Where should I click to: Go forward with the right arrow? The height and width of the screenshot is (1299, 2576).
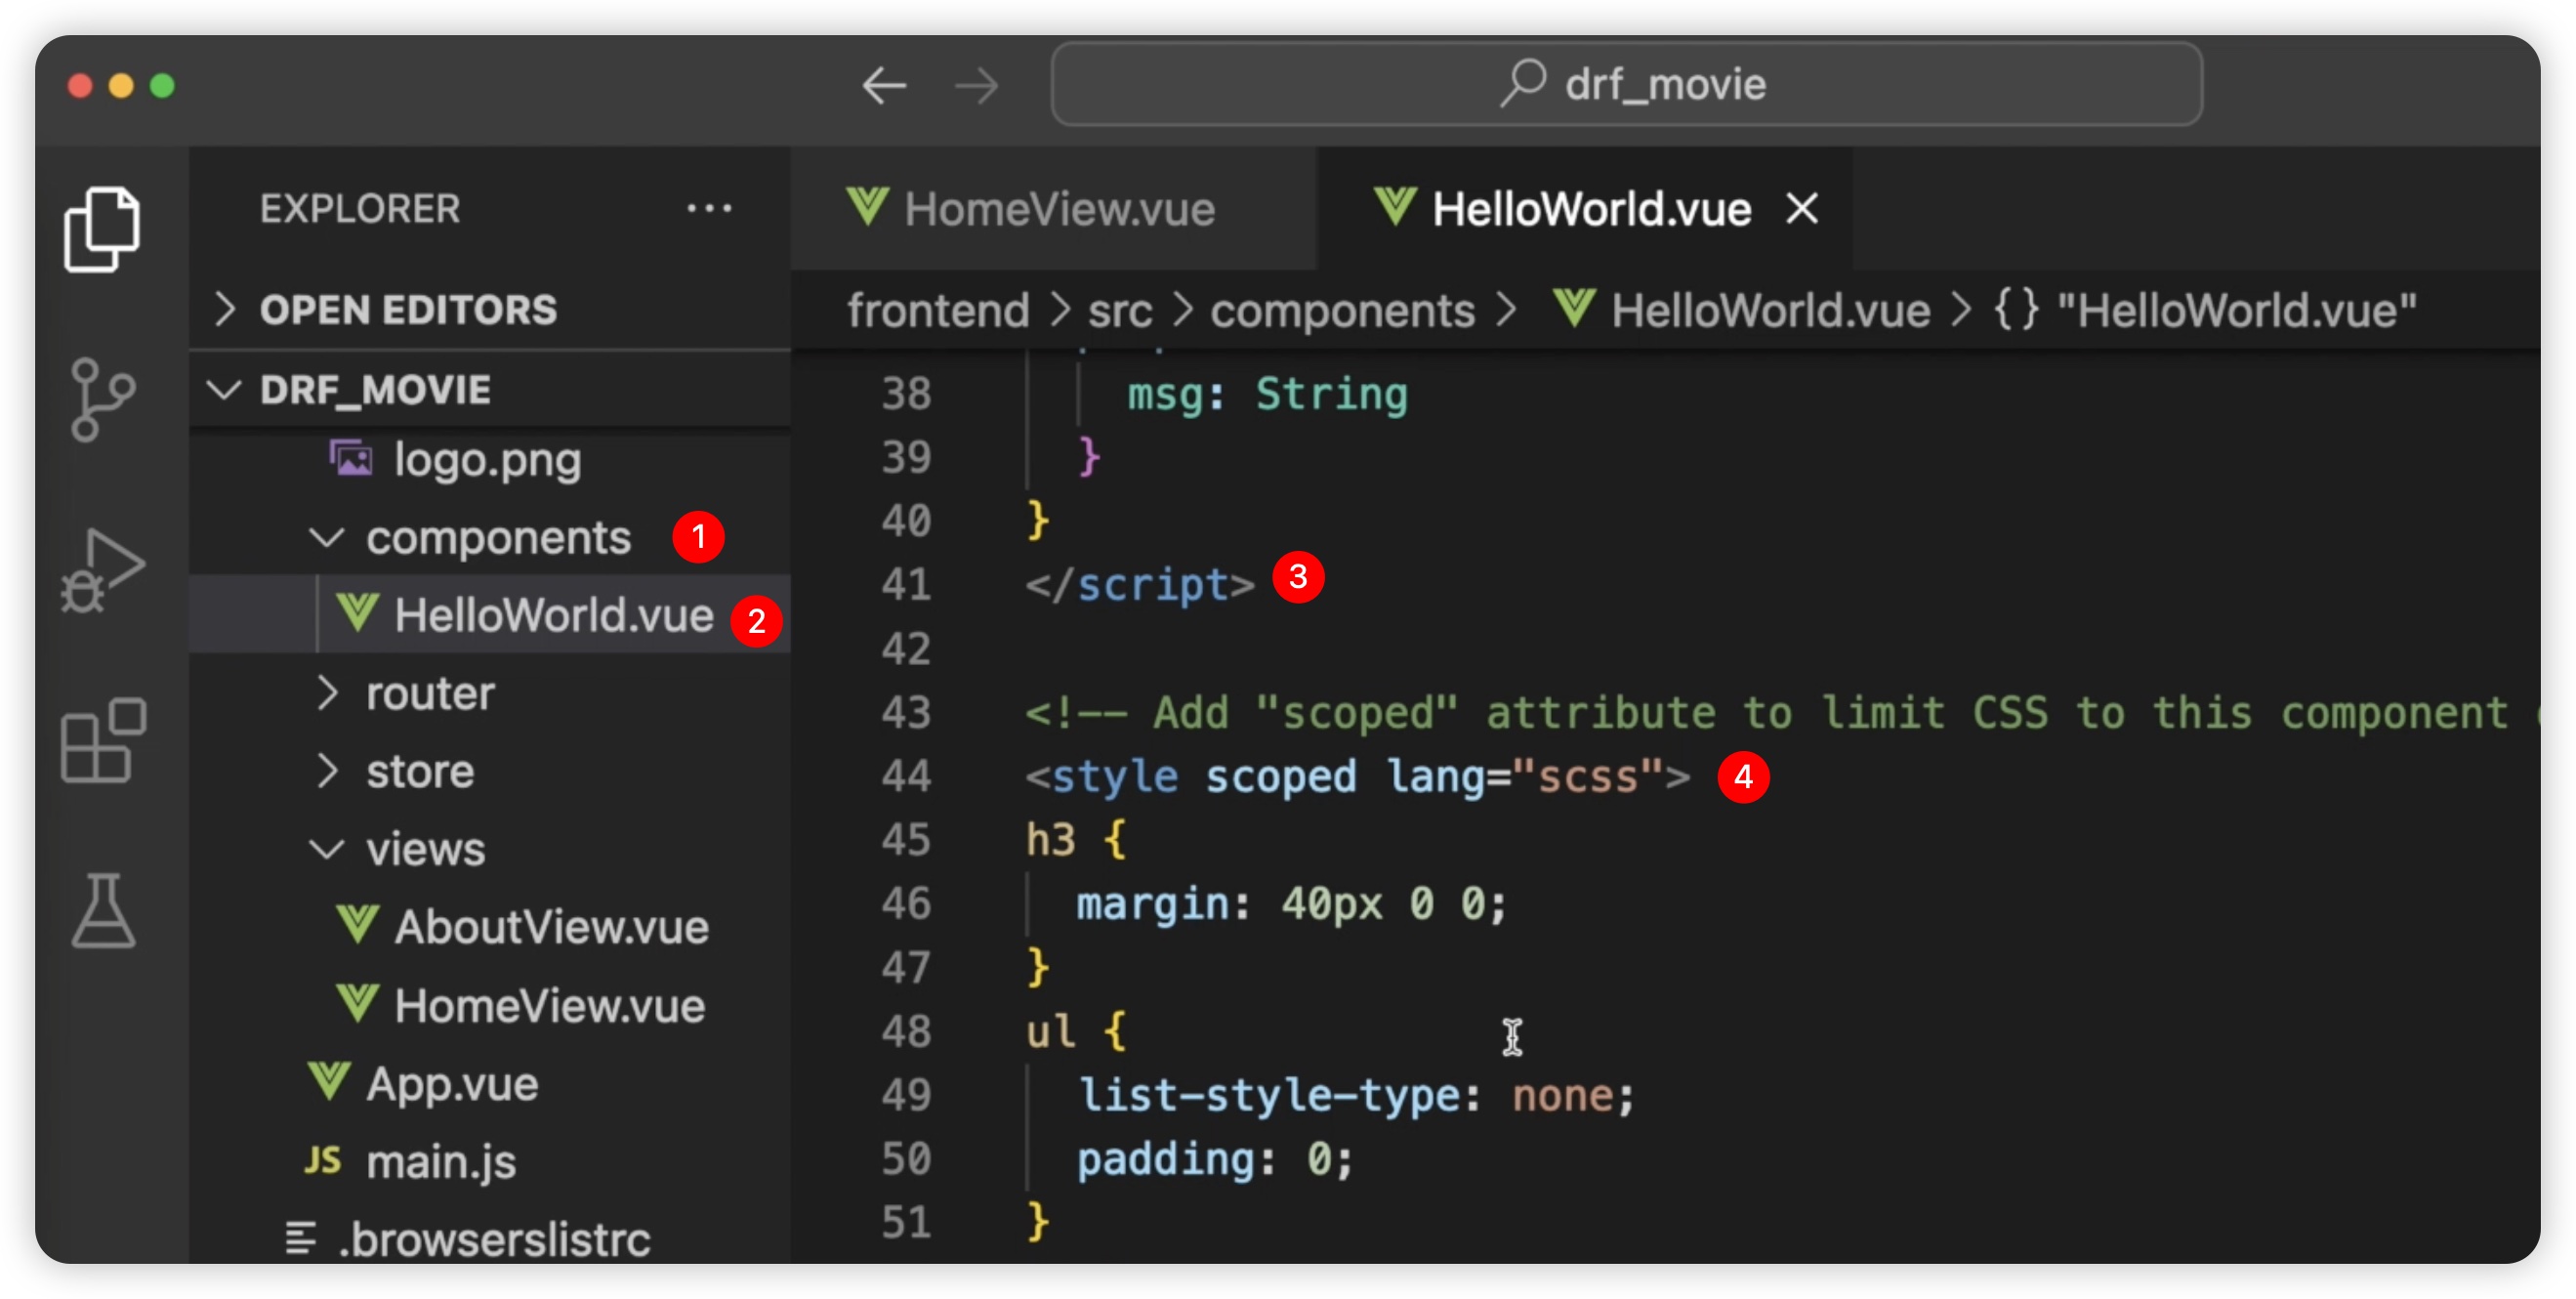[x=976, y=85]
